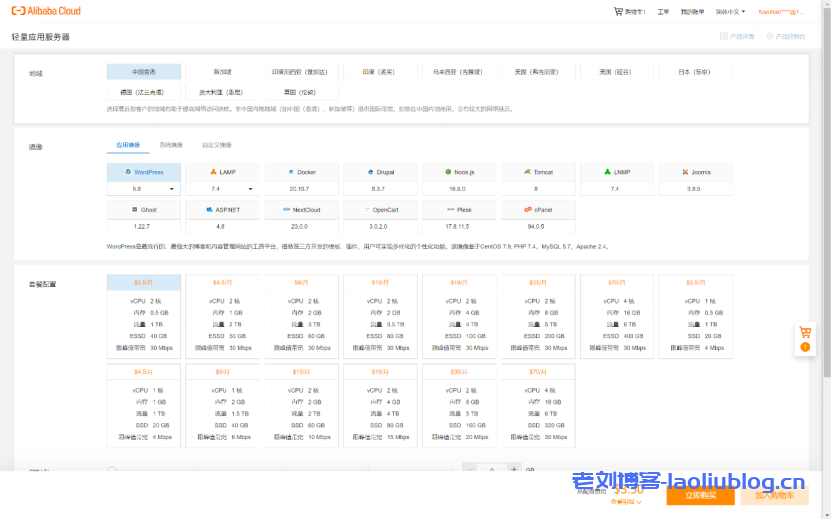The image size is (831, 519).
Task: Choose the 印度尼西亚 (雅加达) region
Action: [301, 72]
